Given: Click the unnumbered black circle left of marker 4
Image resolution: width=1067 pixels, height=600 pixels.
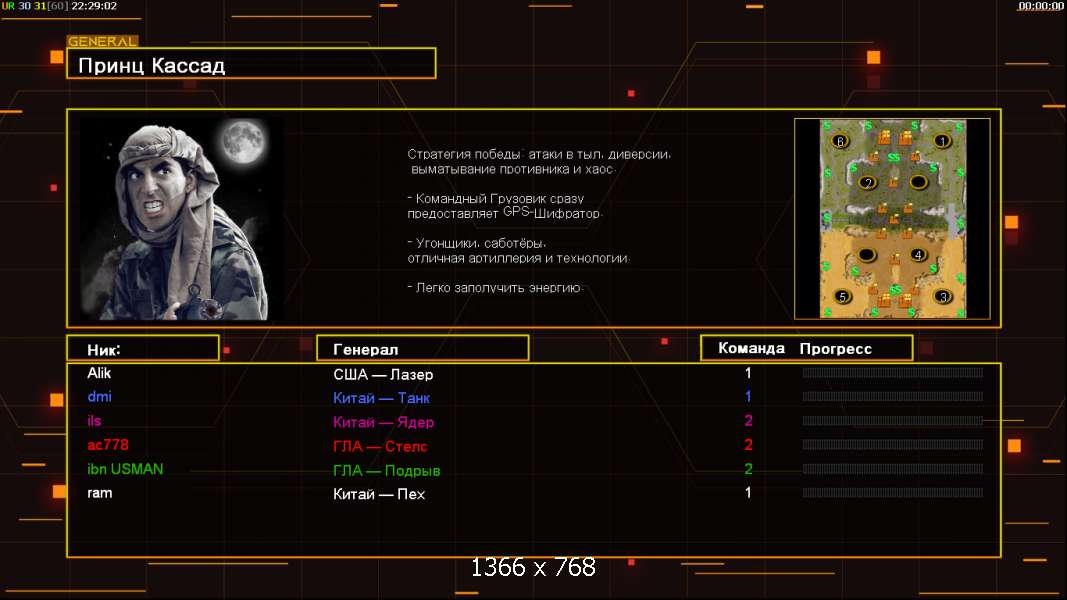Looking at the screenshot, I should pyautogui.click(x=866, y=255).
